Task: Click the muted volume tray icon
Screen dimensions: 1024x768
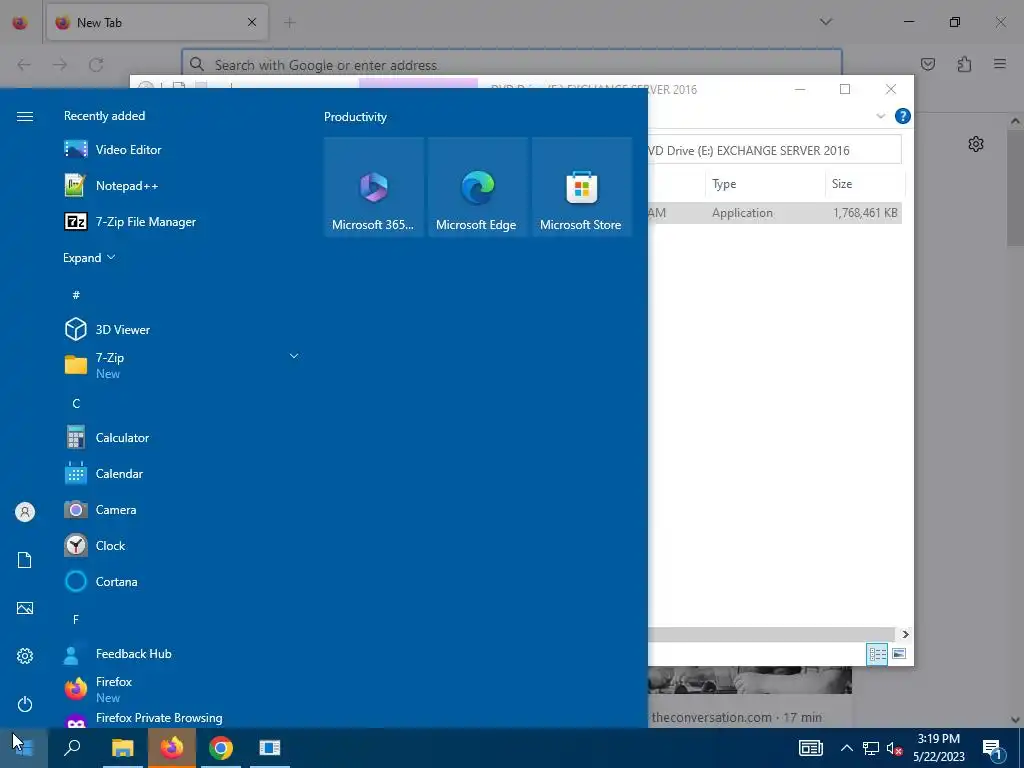Action: coord(895,748)
